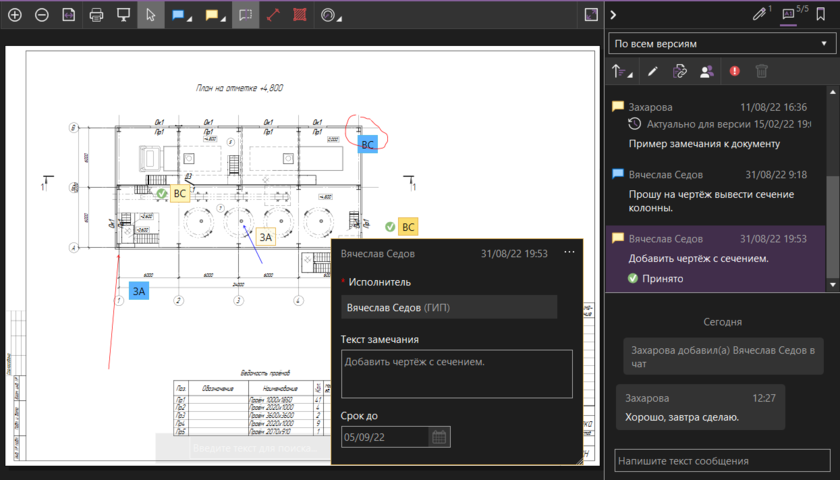Choose the red hatched area tool
Viewport: 840px width, 480px height.
[300, 16]
